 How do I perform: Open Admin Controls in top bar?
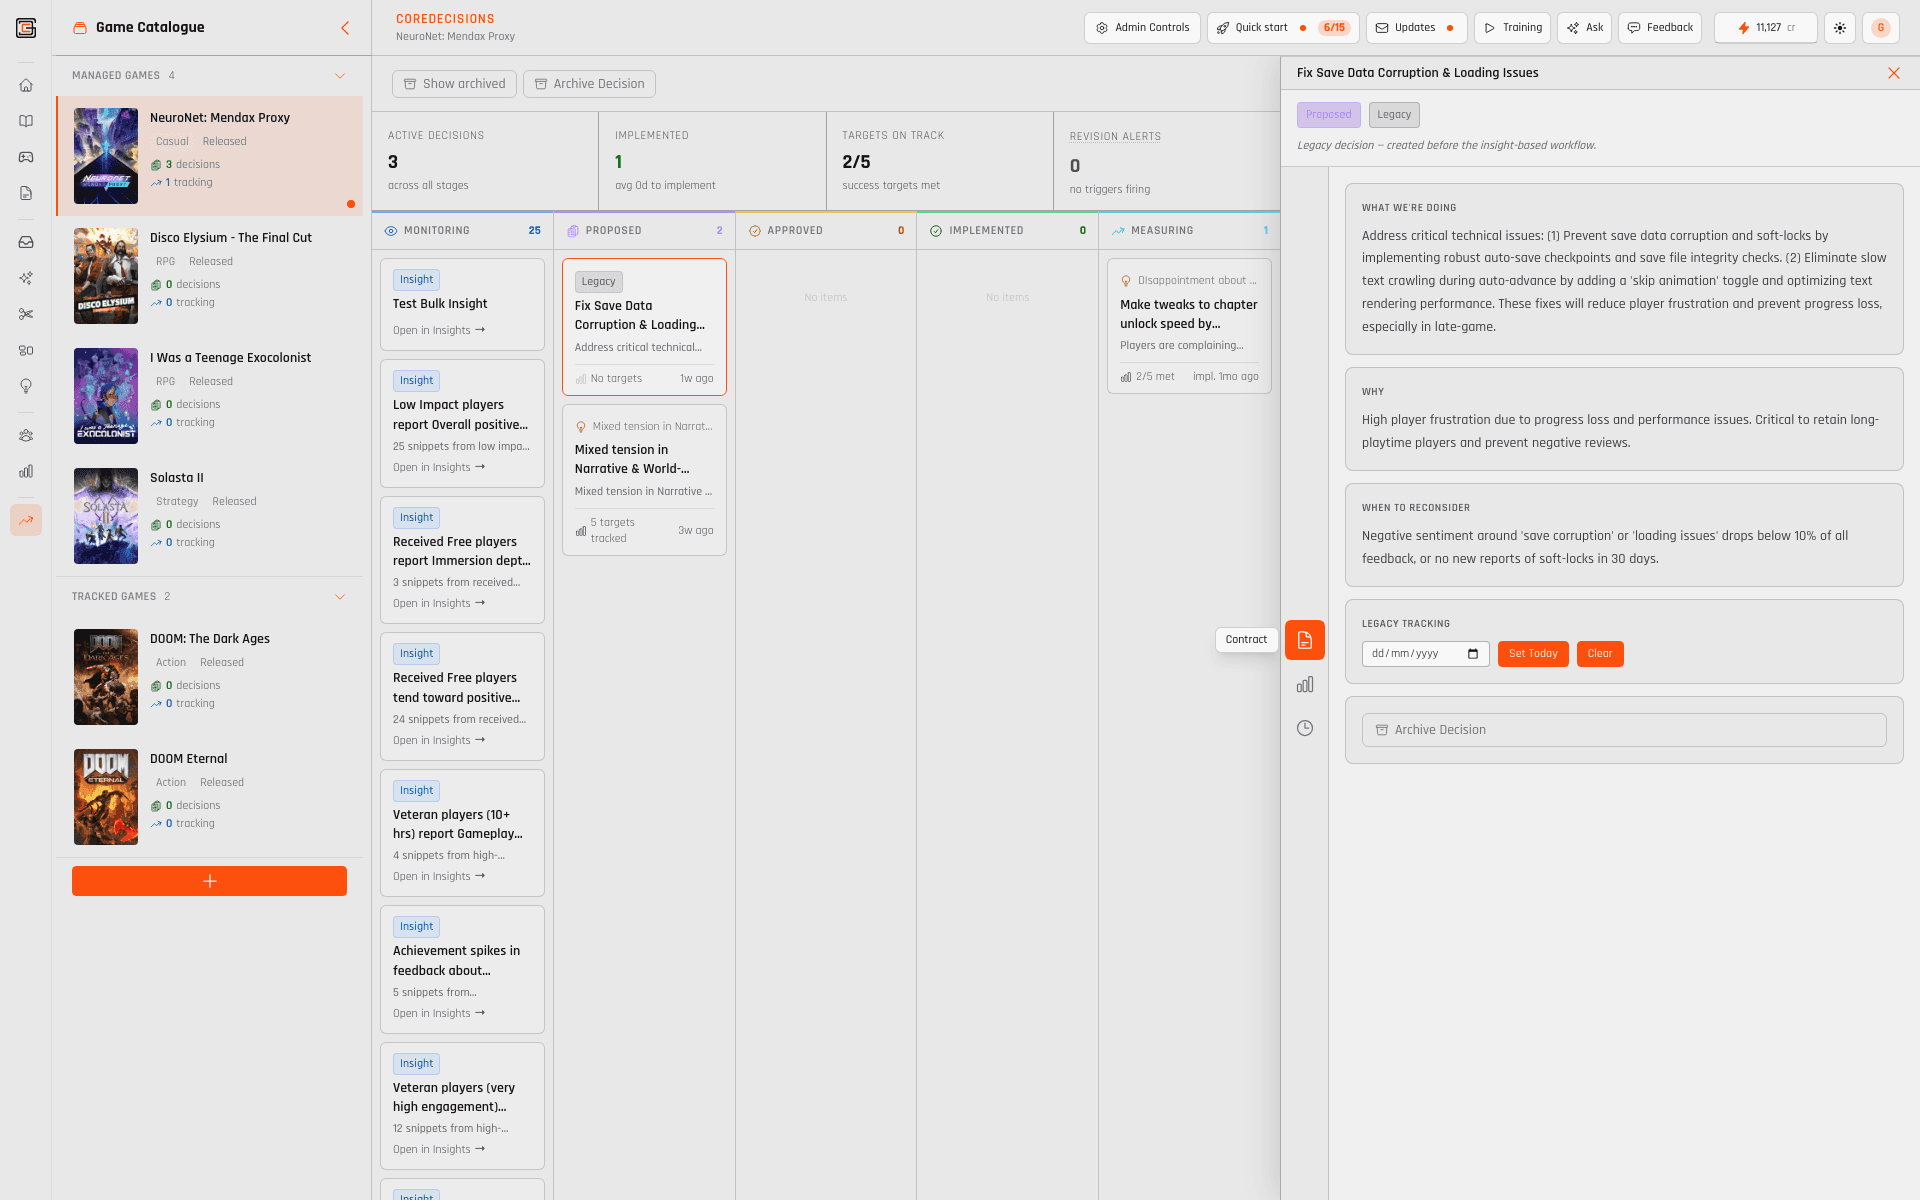click(1142, 28)
